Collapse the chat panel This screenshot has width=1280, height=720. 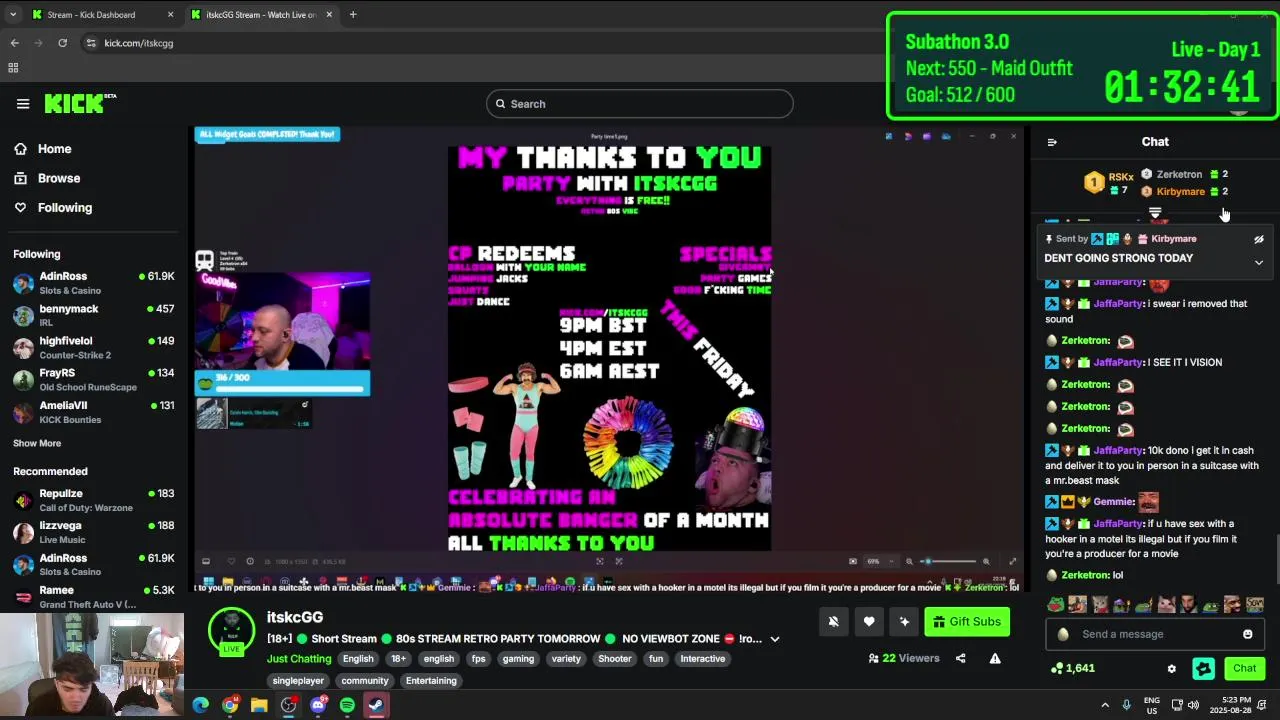tap(1052, 142)
